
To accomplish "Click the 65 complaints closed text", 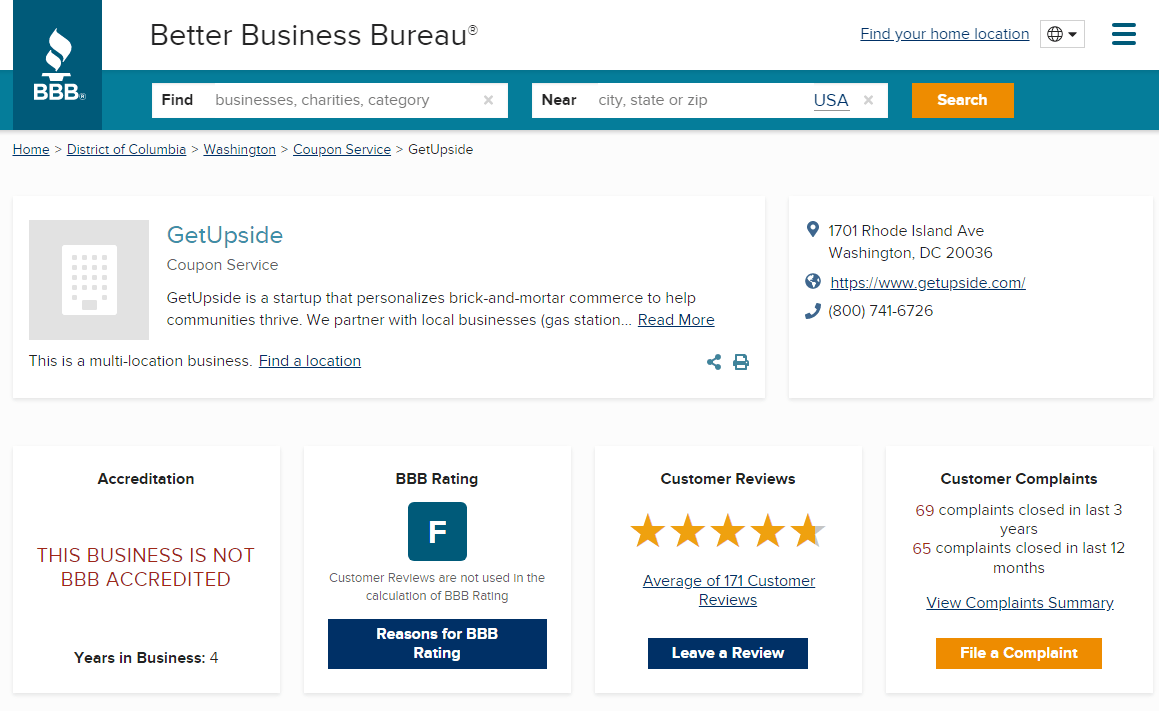I will [1019, 558].
